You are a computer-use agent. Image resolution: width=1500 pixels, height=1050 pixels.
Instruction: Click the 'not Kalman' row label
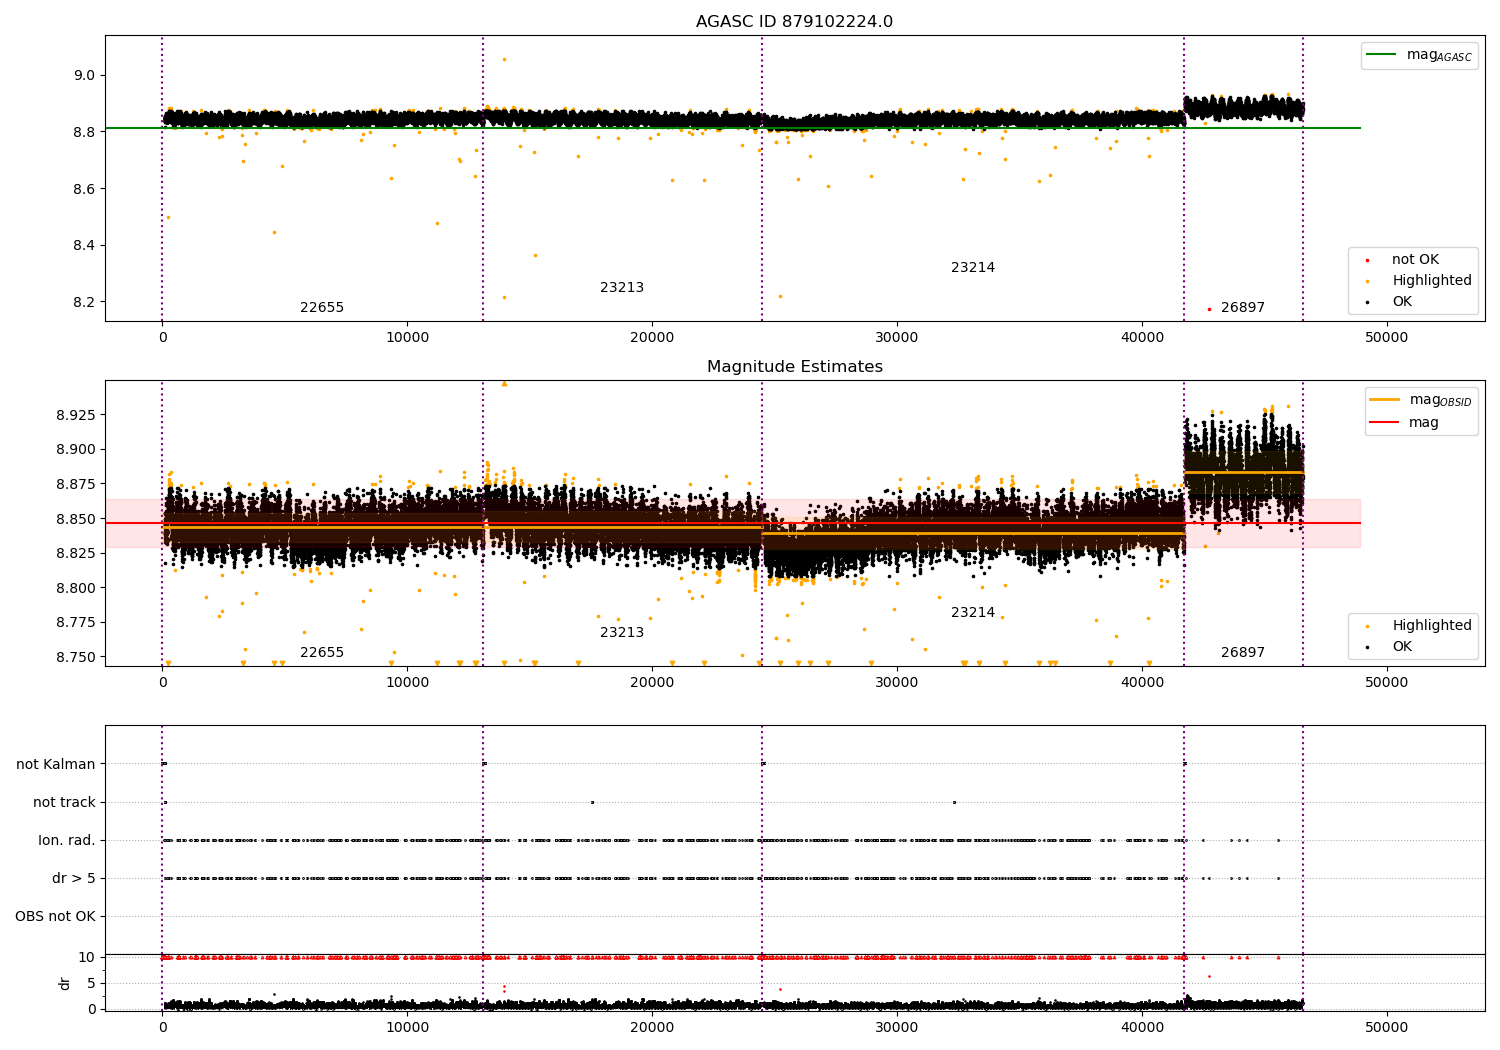(x=56, y=765)
